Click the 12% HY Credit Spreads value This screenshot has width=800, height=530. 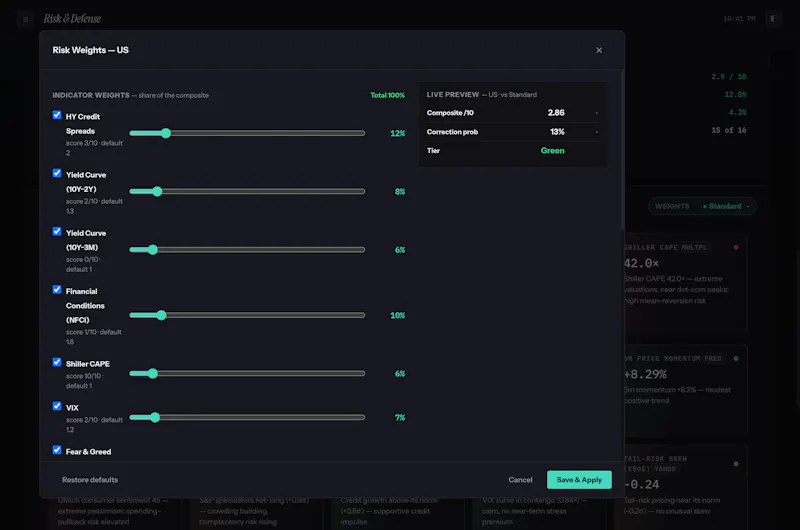point(397,133)
